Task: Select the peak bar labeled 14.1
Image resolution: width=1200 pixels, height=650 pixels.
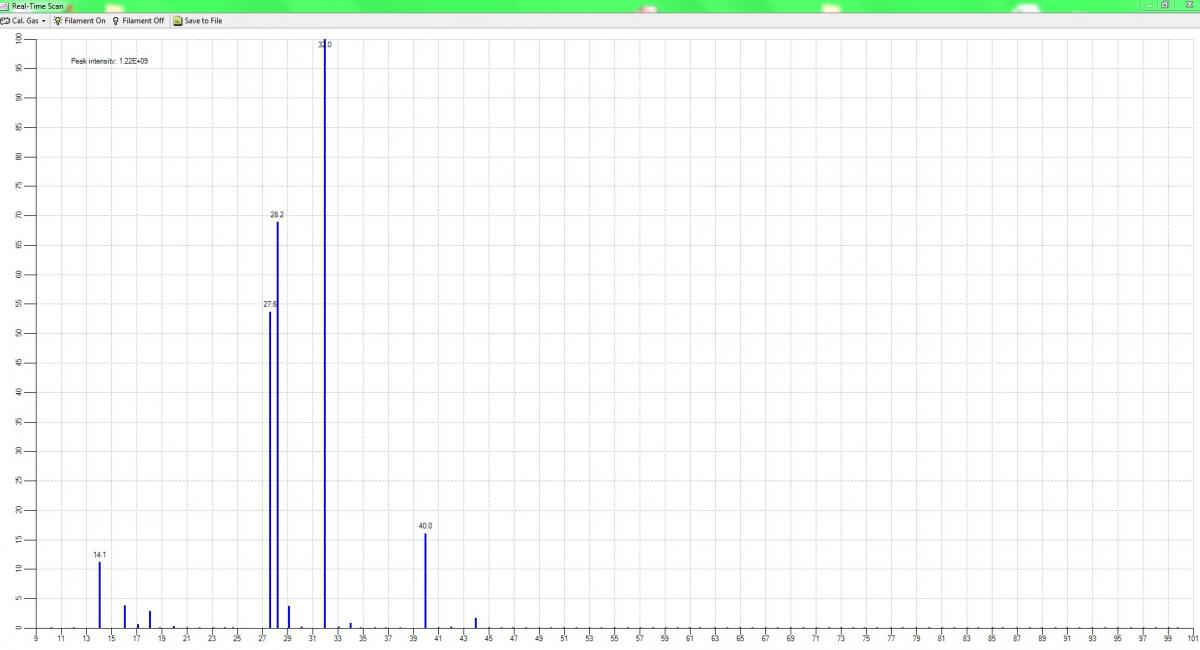Action: tap(100, 595)
